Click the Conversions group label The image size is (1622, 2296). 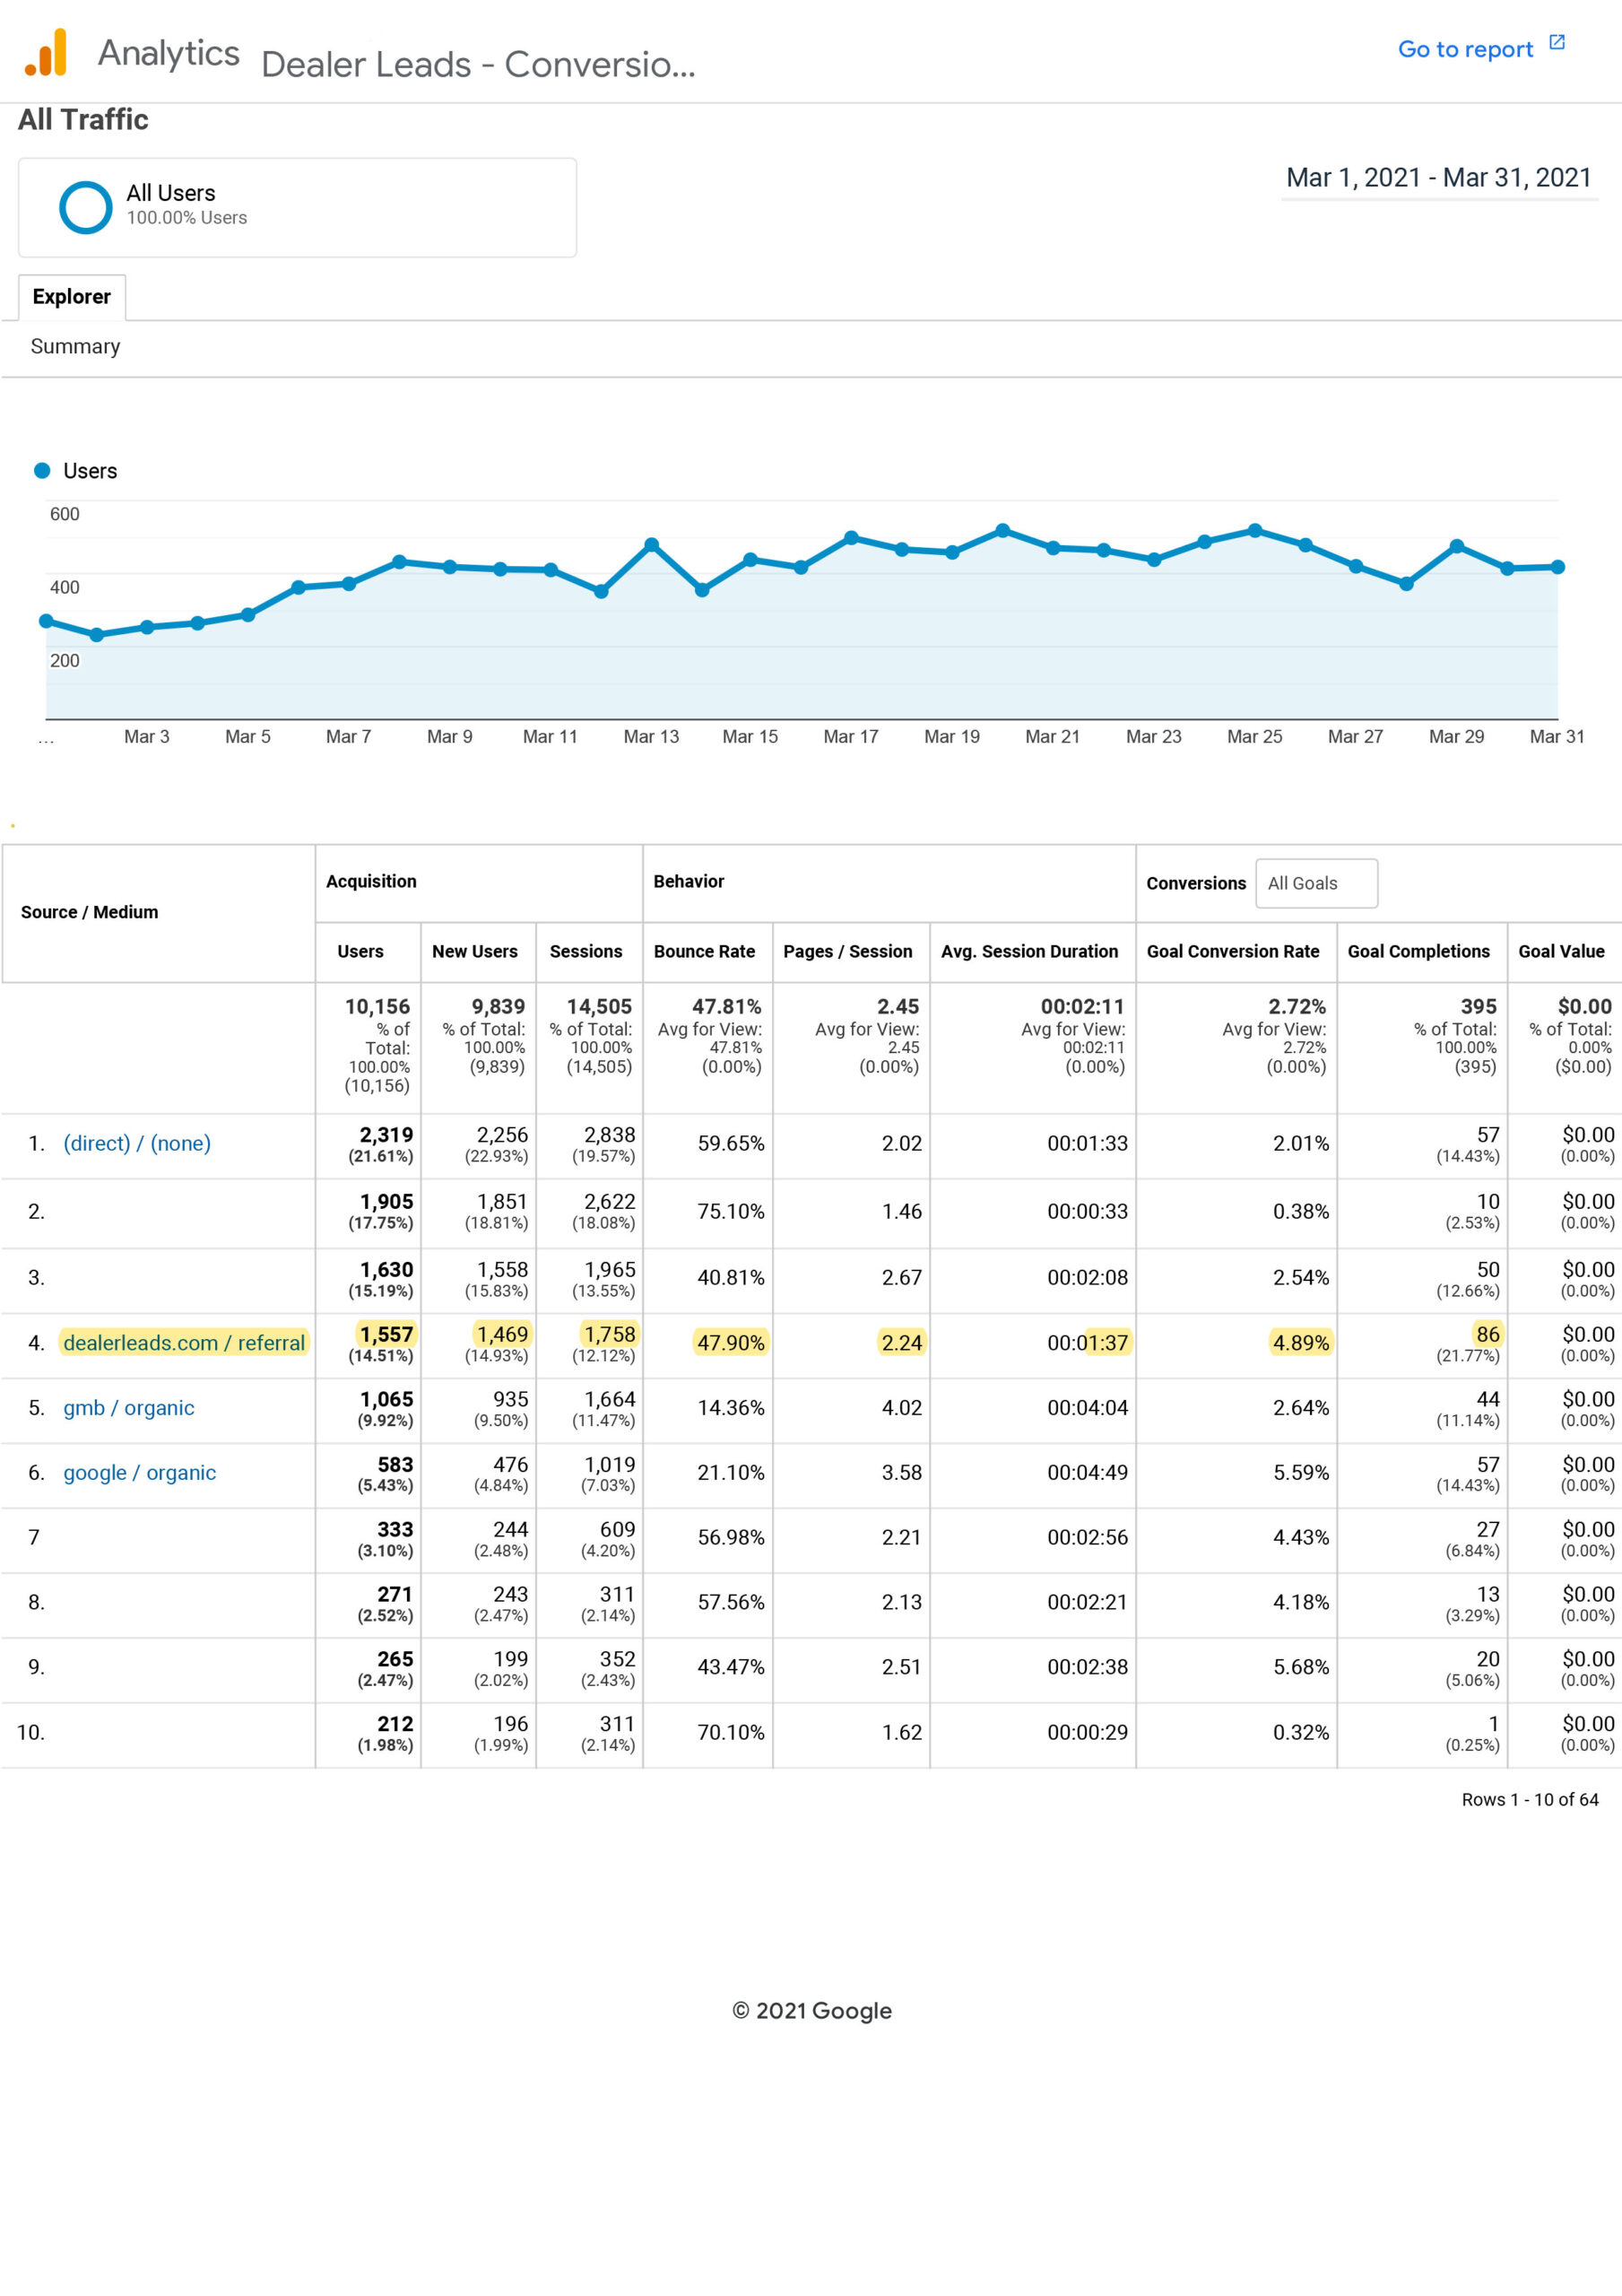pos(1196,883)
